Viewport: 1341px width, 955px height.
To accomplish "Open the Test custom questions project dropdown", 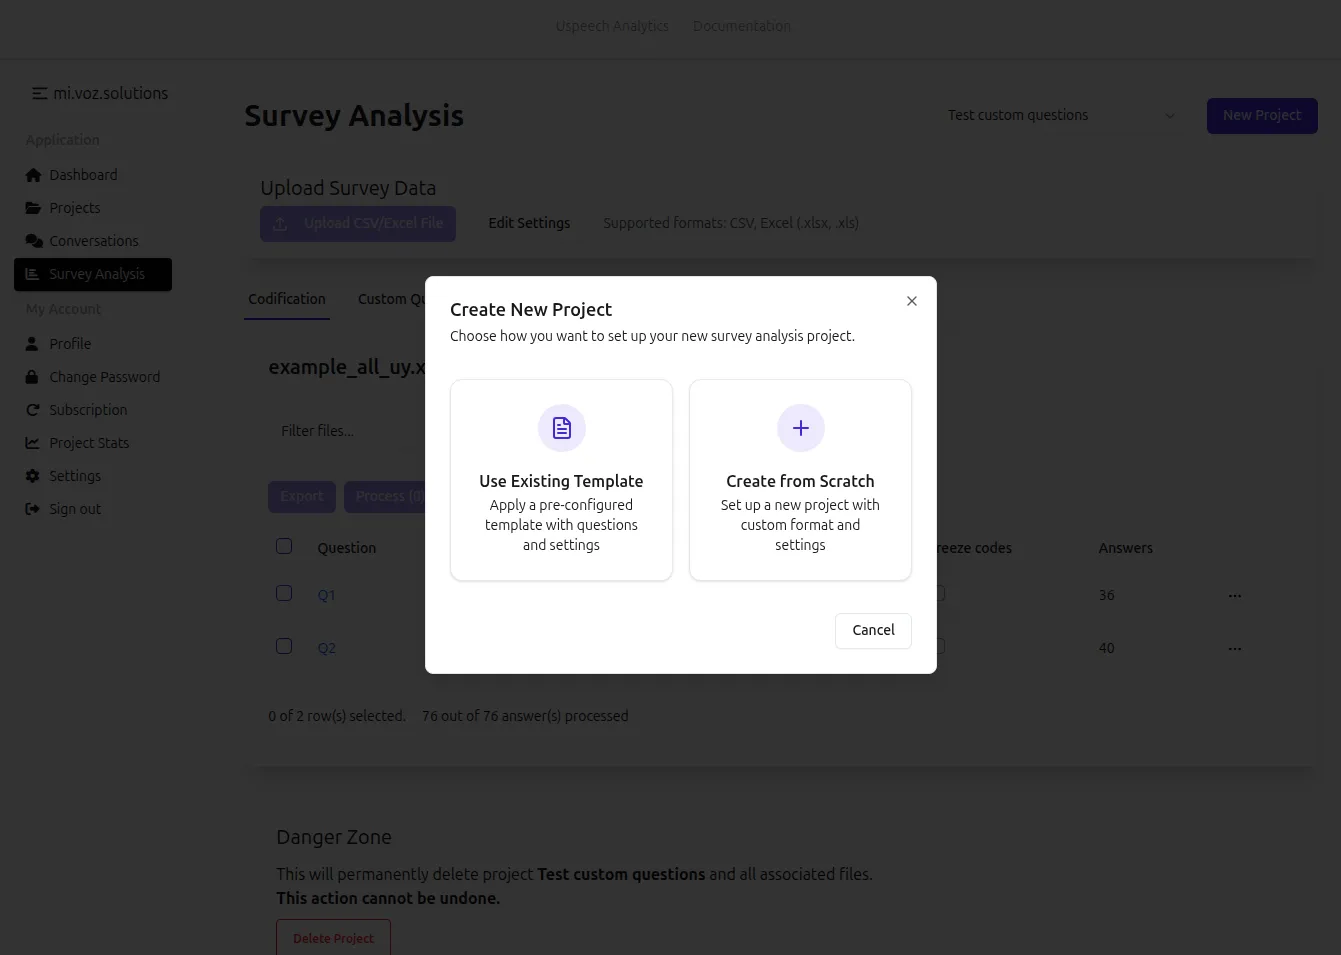I will [1060, 115].
